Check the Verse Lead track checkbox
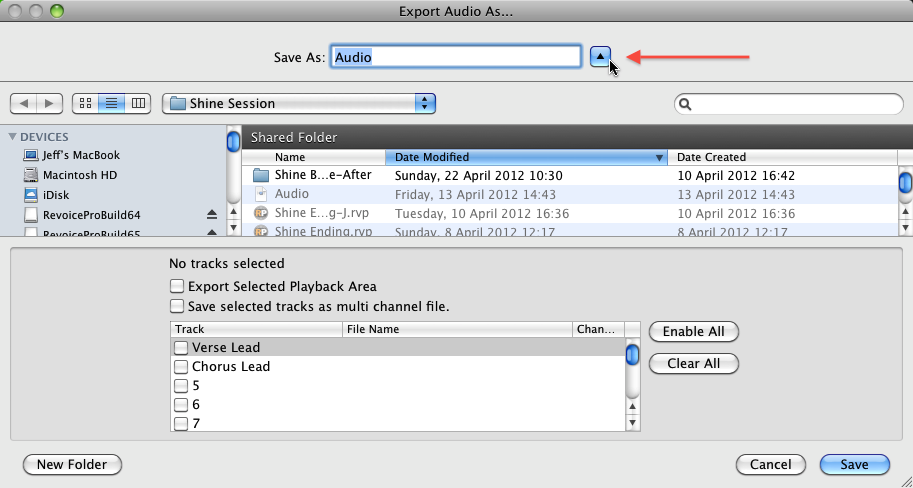913x488 pixels. pos(181,348)
